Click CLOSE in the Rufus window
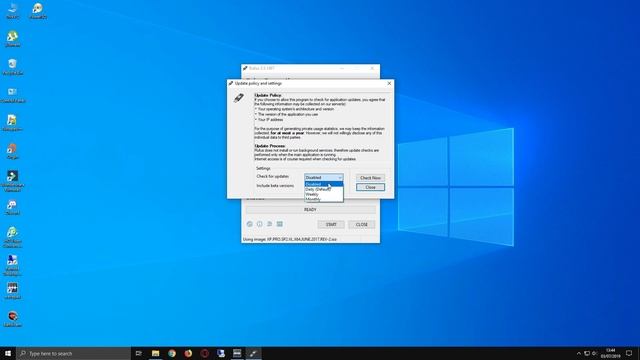The height and width of the screenshot is (360, 640). click(x=362, y=224)
